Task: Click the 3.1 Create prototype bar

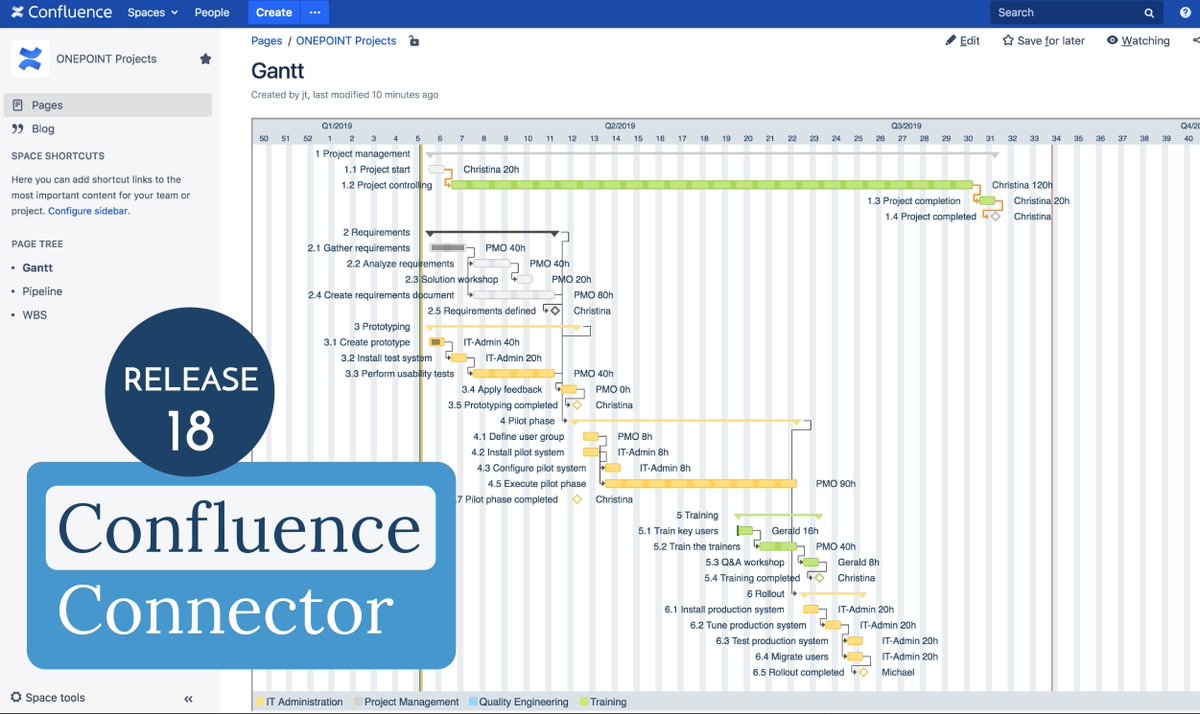Action: coord(436,342)
